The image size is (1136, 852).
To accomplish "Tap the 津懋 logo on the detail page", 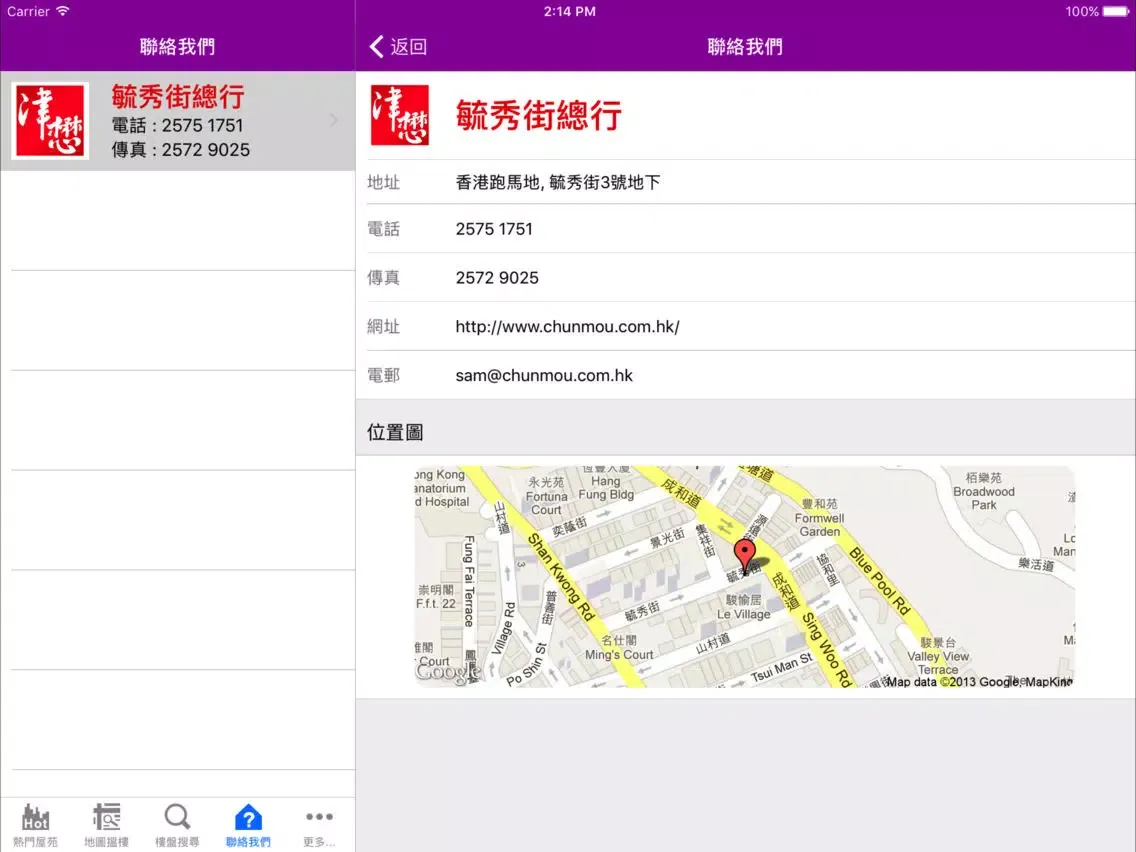I will point(400,117).
